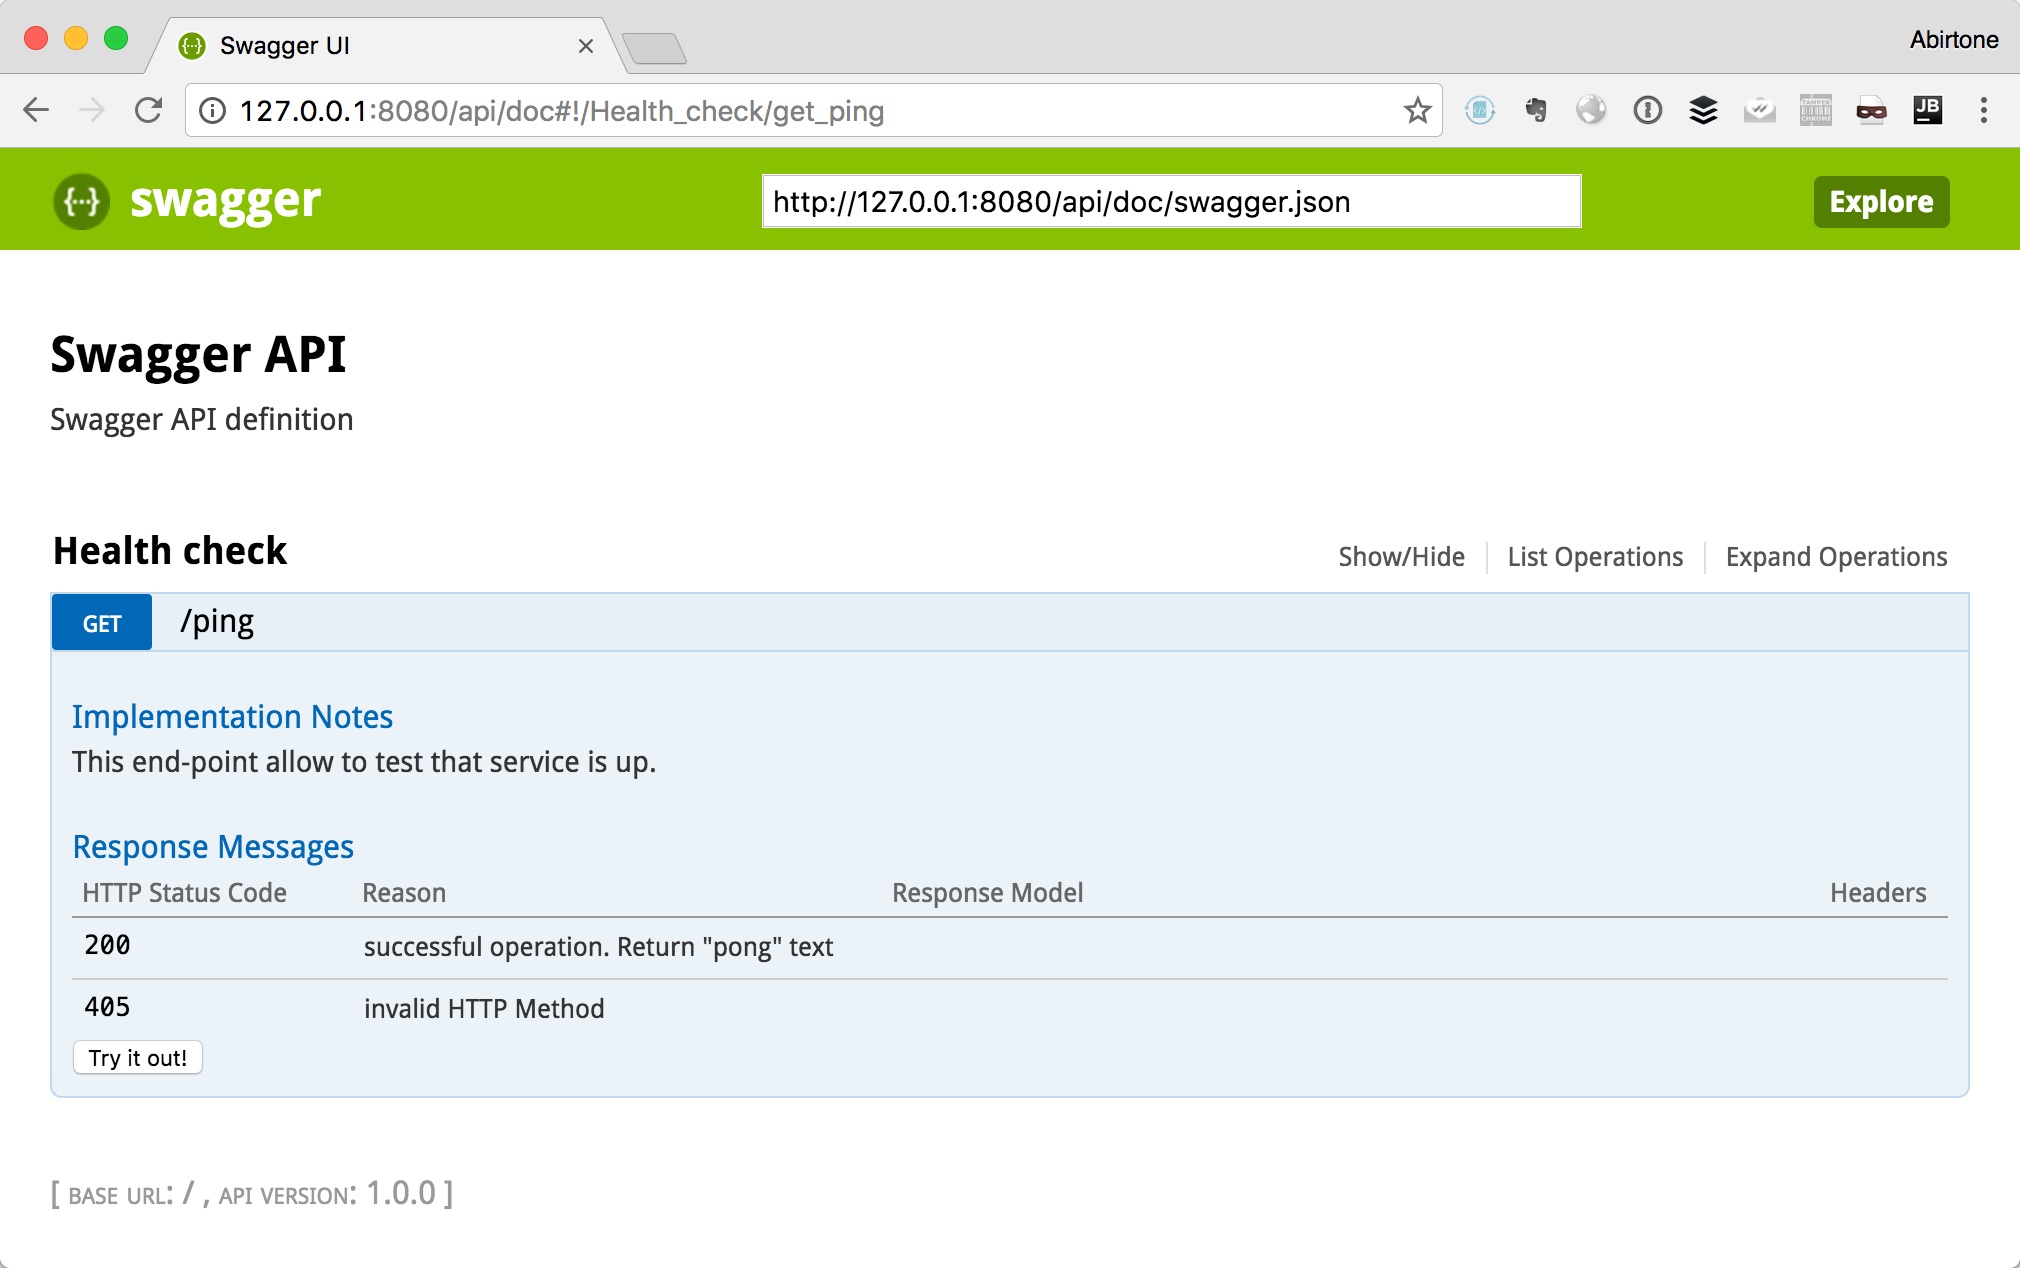2020x1268 pixels.
Task: Click Expand Operations link
Action: tap(1836, 557)
